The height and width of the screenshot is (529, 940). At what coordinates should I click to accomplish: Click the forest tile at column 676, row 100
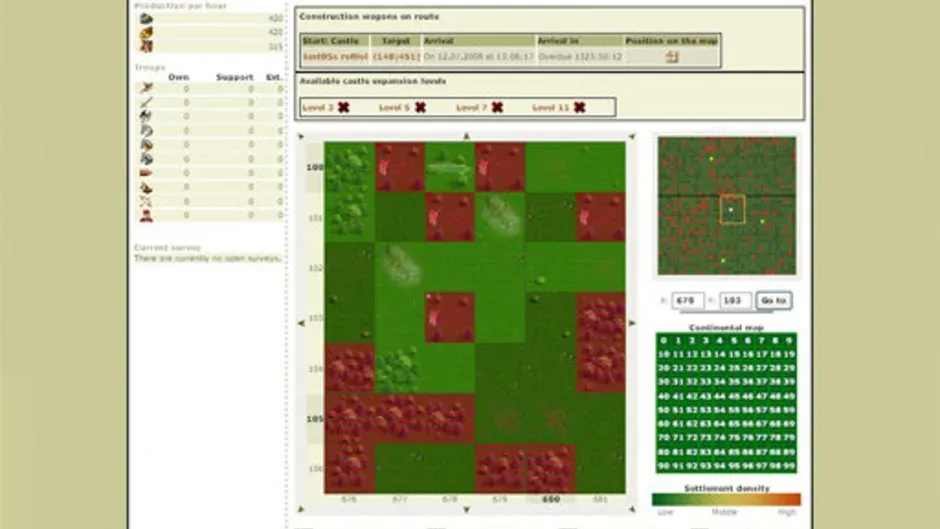(350, 167)
